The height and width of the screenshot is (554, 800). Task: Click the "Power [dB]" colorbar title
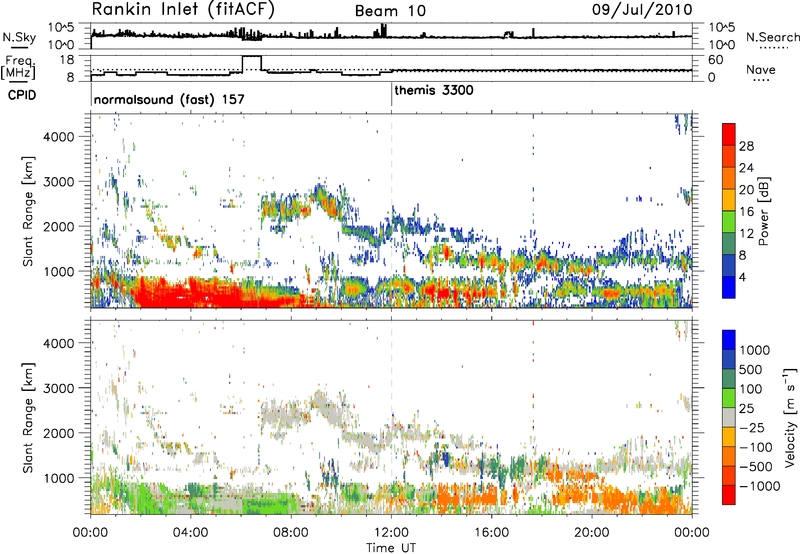click(x=764, y=211)
